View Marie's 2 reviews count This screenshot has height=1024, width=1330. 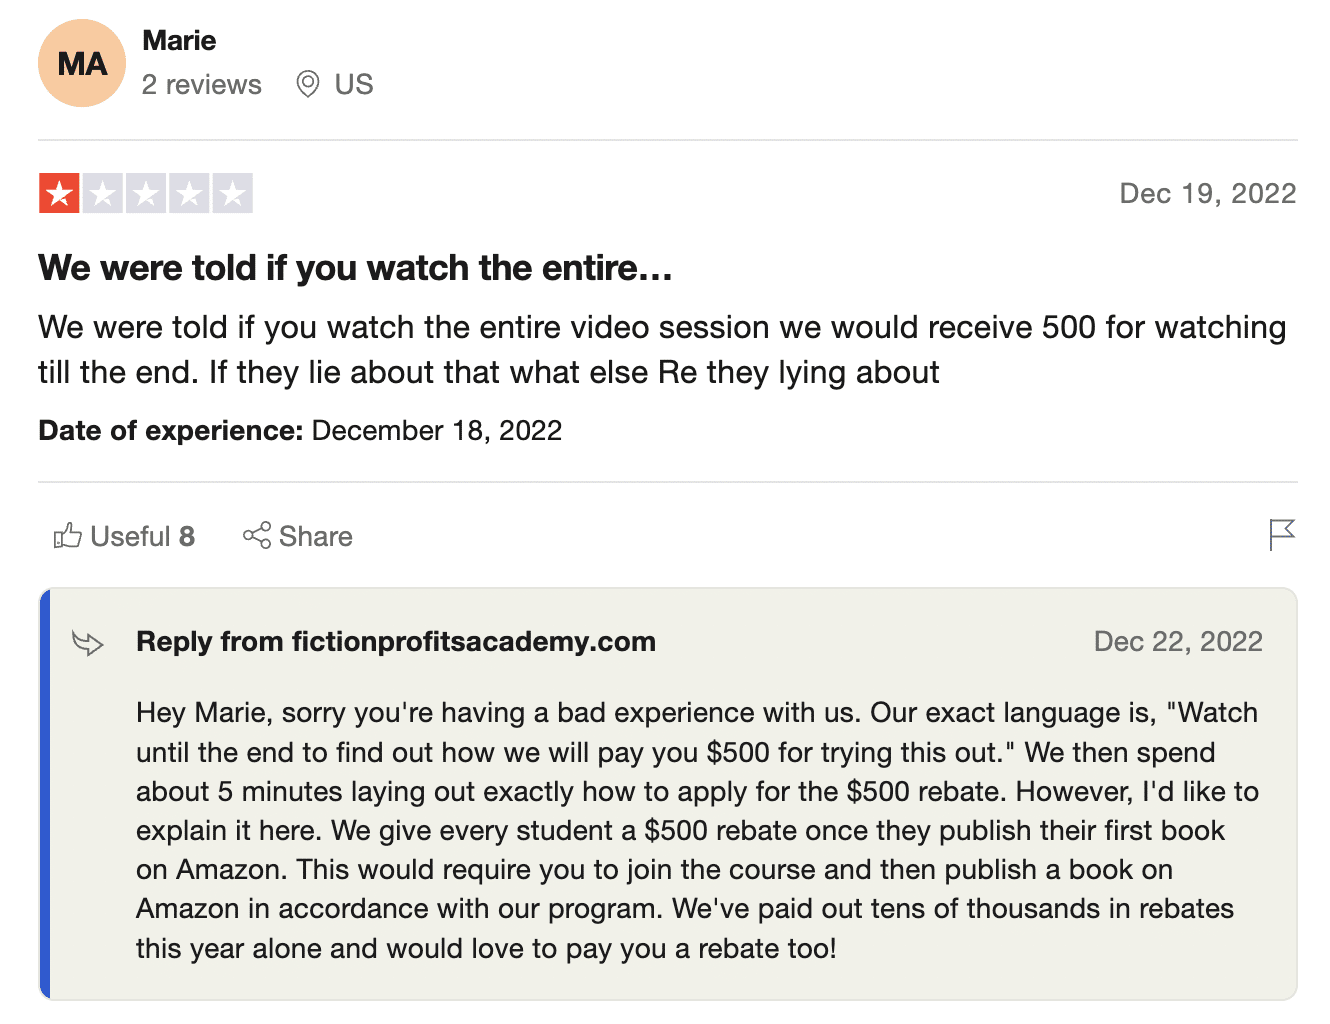201,84
